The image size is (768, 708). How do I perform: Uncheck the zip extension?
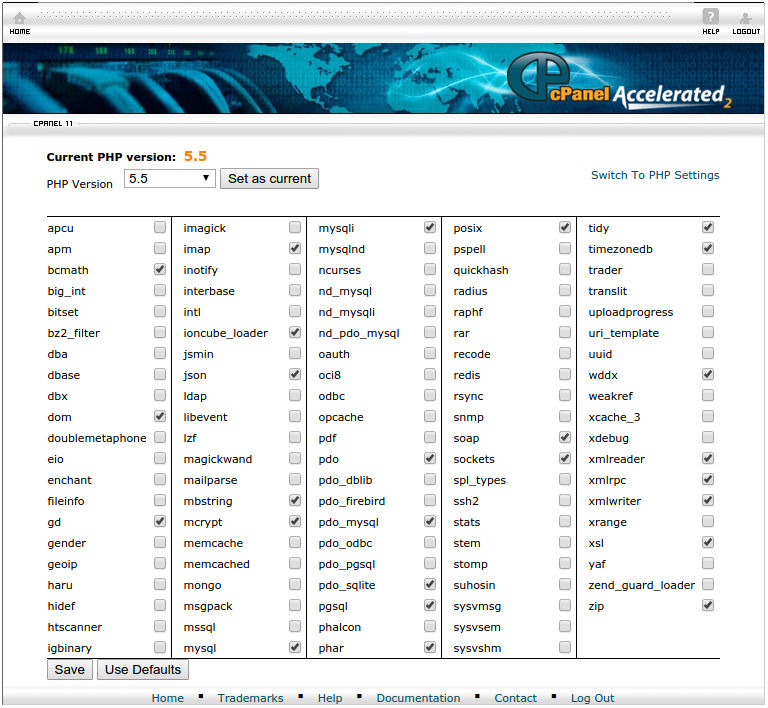pos(708,605)
